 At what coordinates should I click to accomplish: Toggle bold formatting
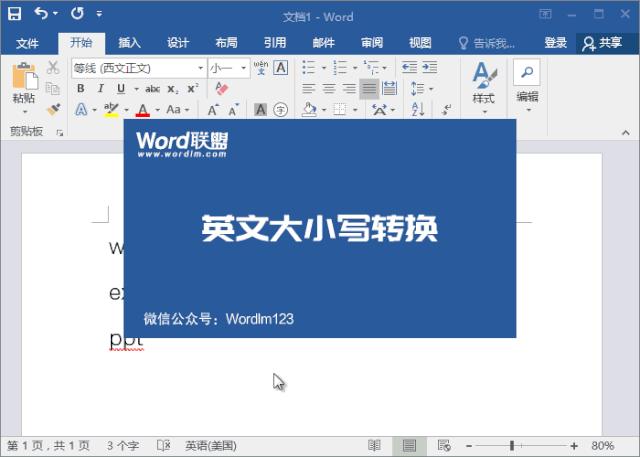click(x=80, y=88)
